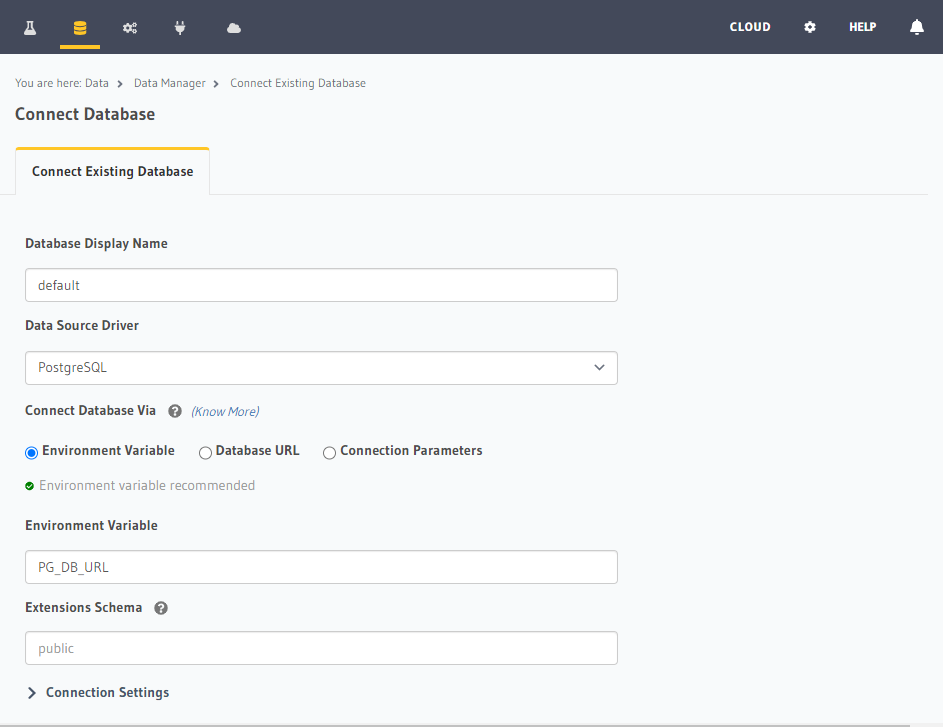Click the HELP menu item
This screenshot has width=943, height=727.
(862, 27)
